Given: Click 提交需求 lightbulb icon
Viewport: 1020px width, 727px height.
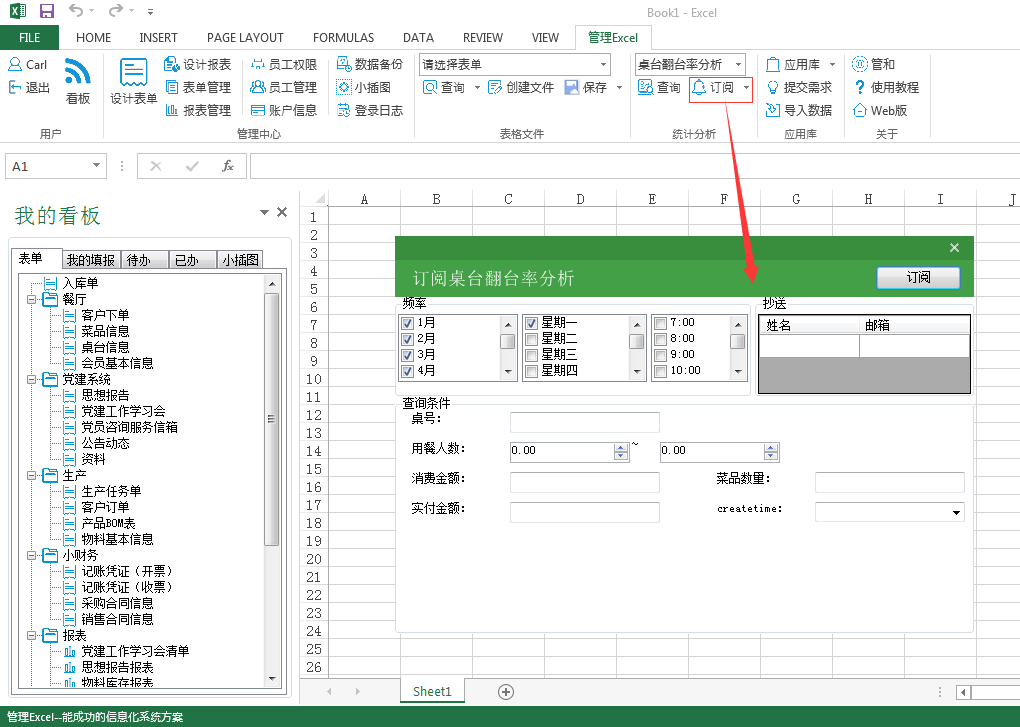Looking at the screenshot, I should pyautogui.click(x=773, y=87).
